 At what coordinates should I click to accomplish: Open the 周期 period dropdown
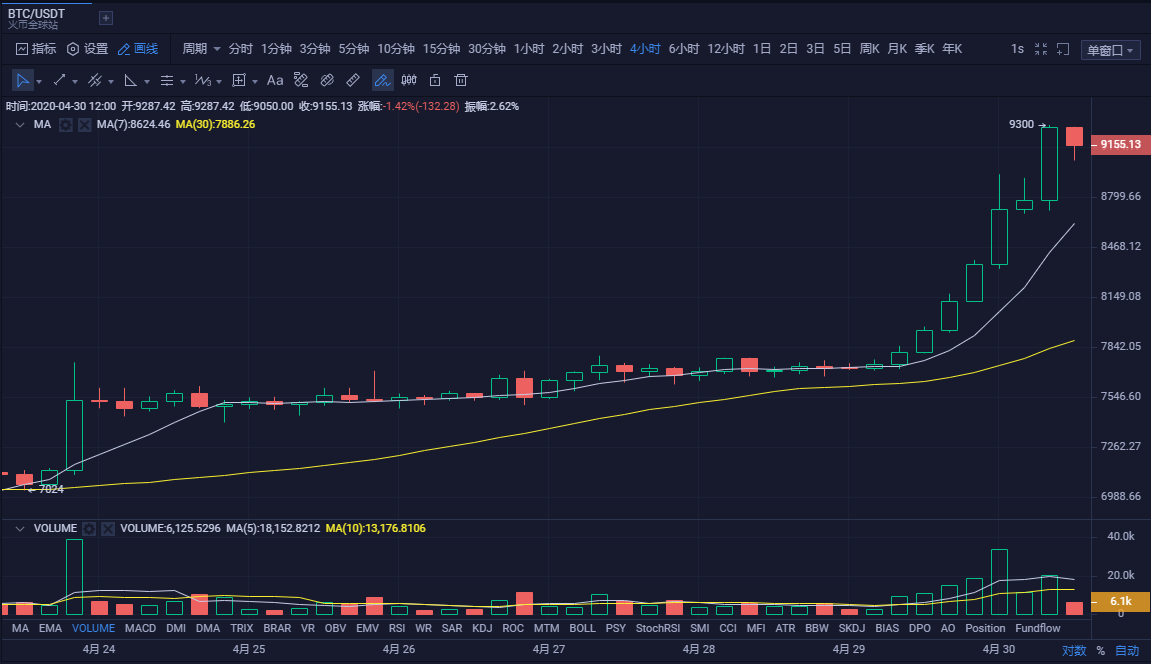point(201,48)
